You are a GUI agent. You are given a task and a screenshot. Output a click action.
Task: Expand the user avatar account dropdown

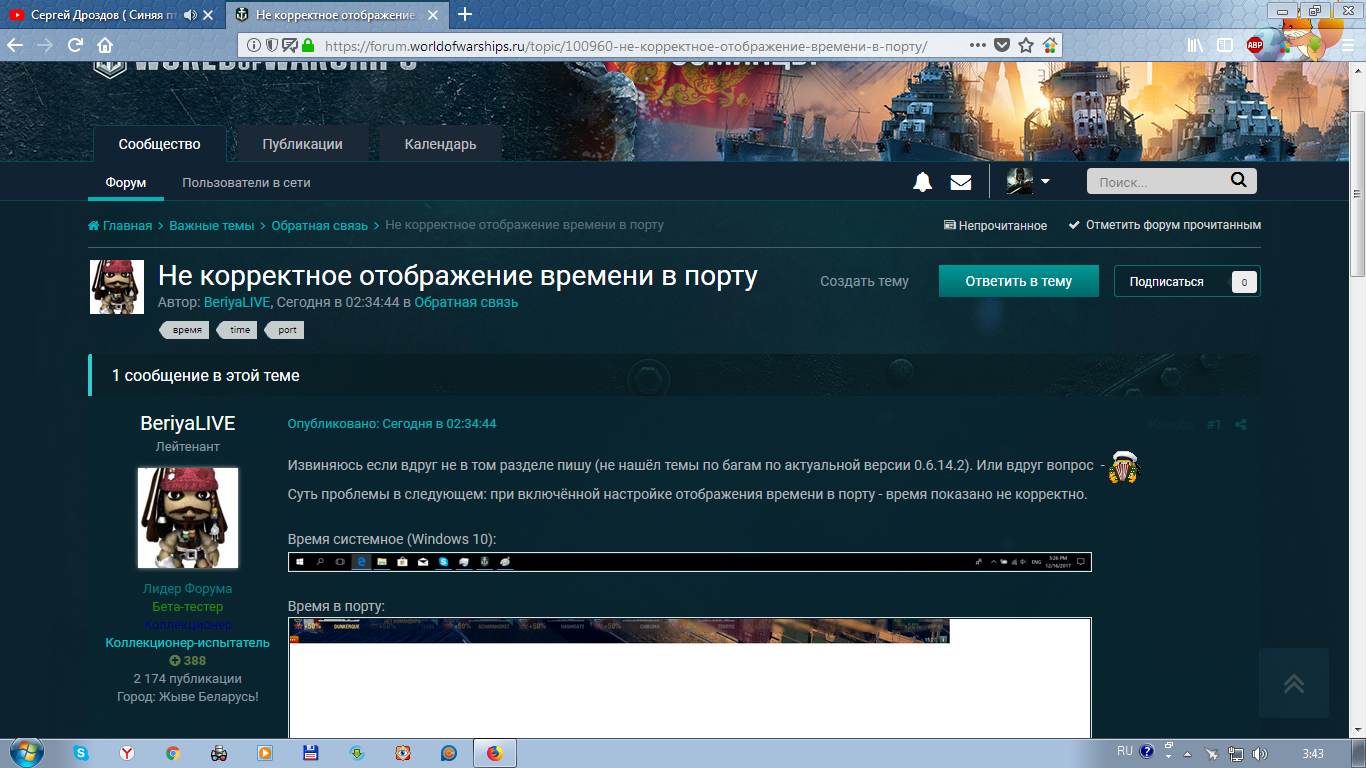coord(1028,182)
